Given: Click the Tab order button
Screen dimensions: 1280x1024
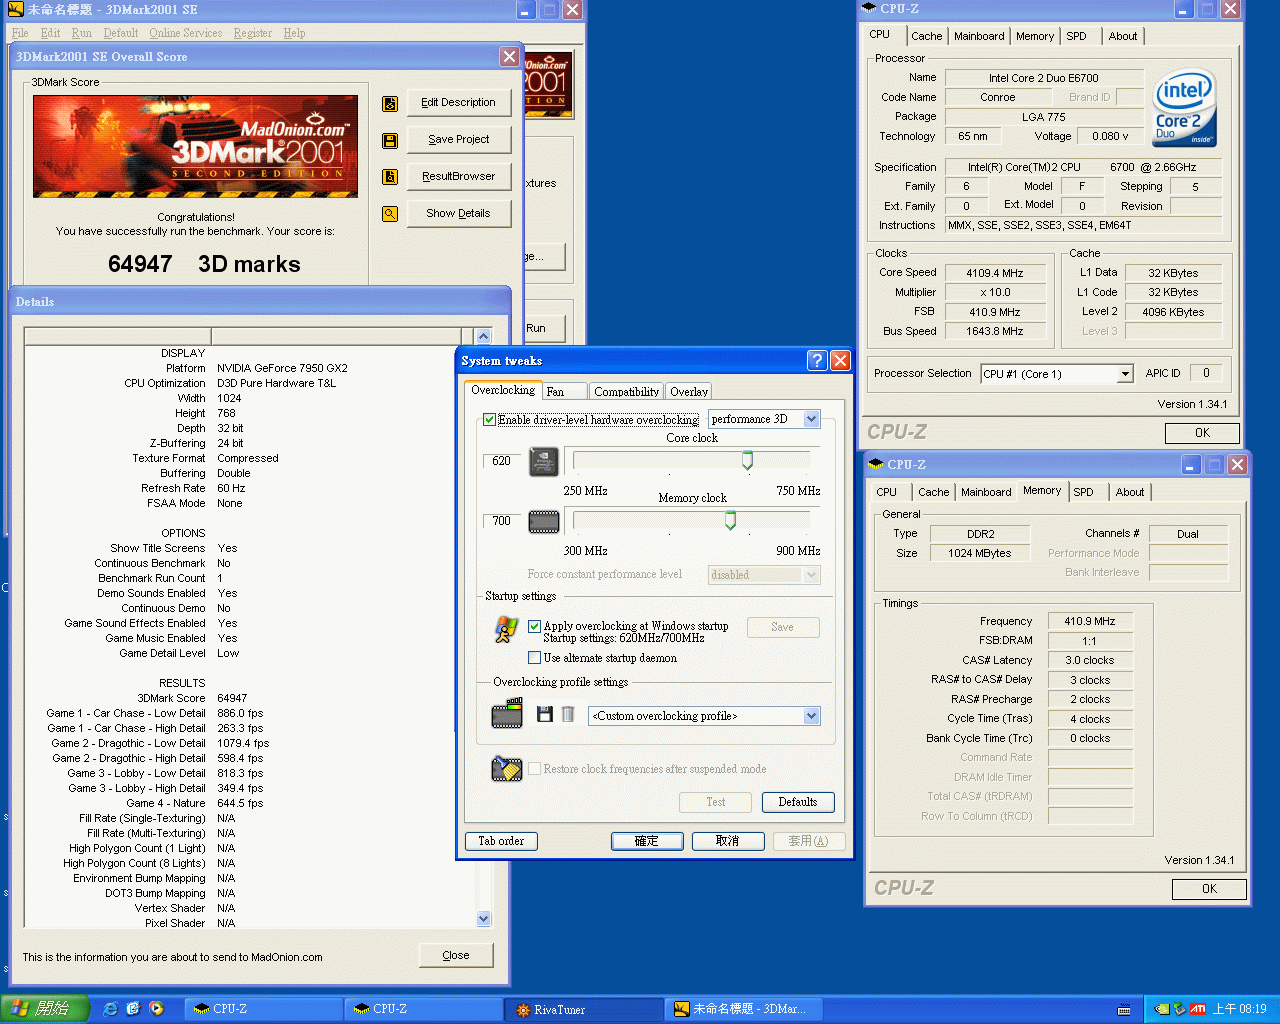Looking at the screenshot, I should pyautogui.click(x=501, y=842).
